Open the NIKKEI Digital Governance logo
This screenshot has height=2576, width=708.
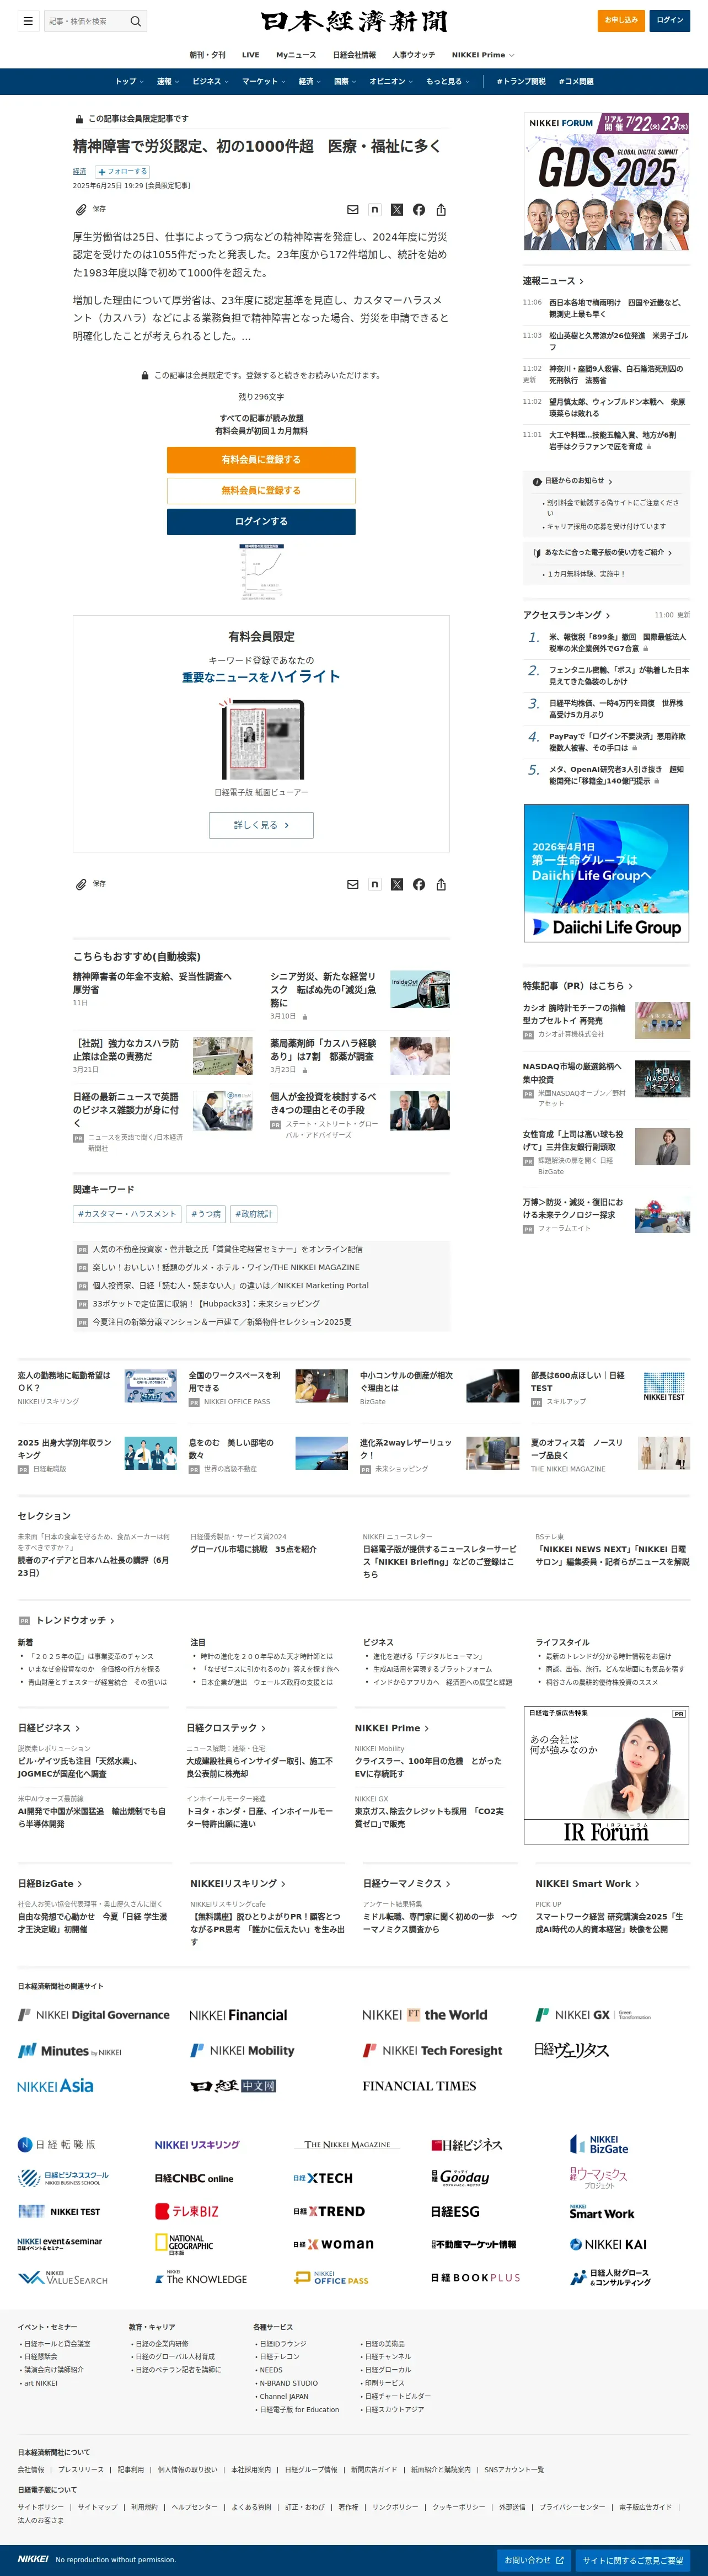point(94,2015)
